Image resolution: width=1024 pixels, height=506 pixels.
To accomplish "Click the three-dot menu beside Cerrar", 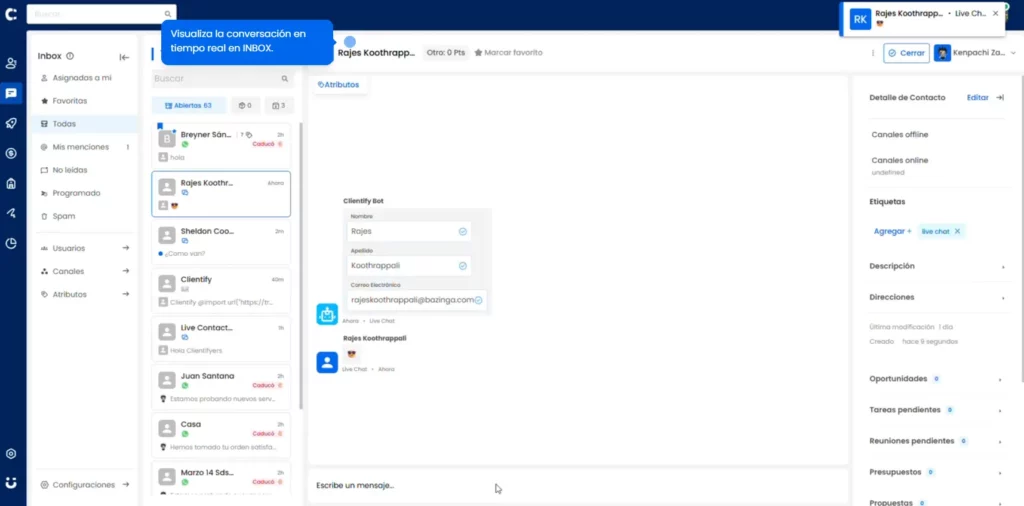I will (x=872, y=53).
